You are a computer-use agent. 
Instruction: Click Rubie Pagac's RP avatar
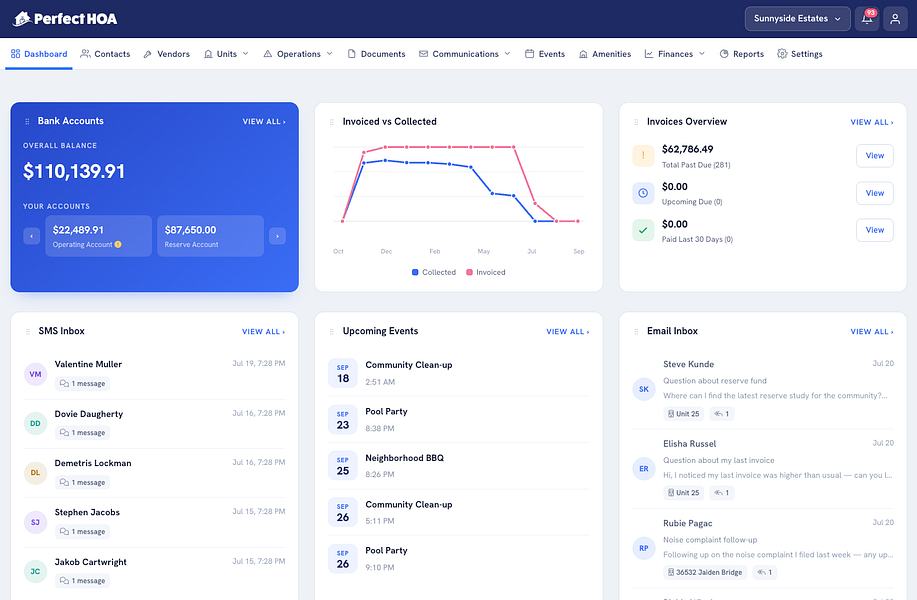[644, 548]
